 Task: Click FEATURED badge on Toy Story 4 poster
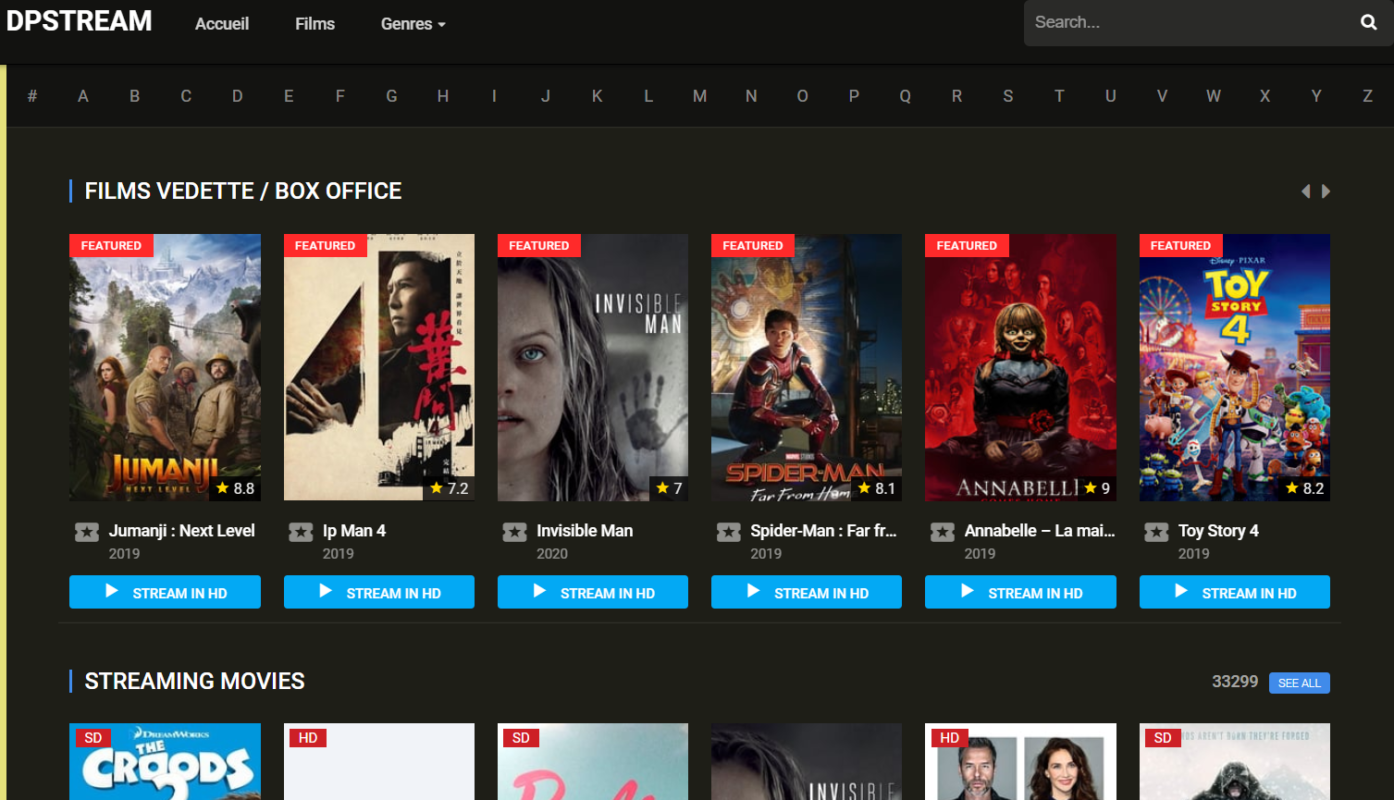pyautogui.click(x=1181, y=245)
